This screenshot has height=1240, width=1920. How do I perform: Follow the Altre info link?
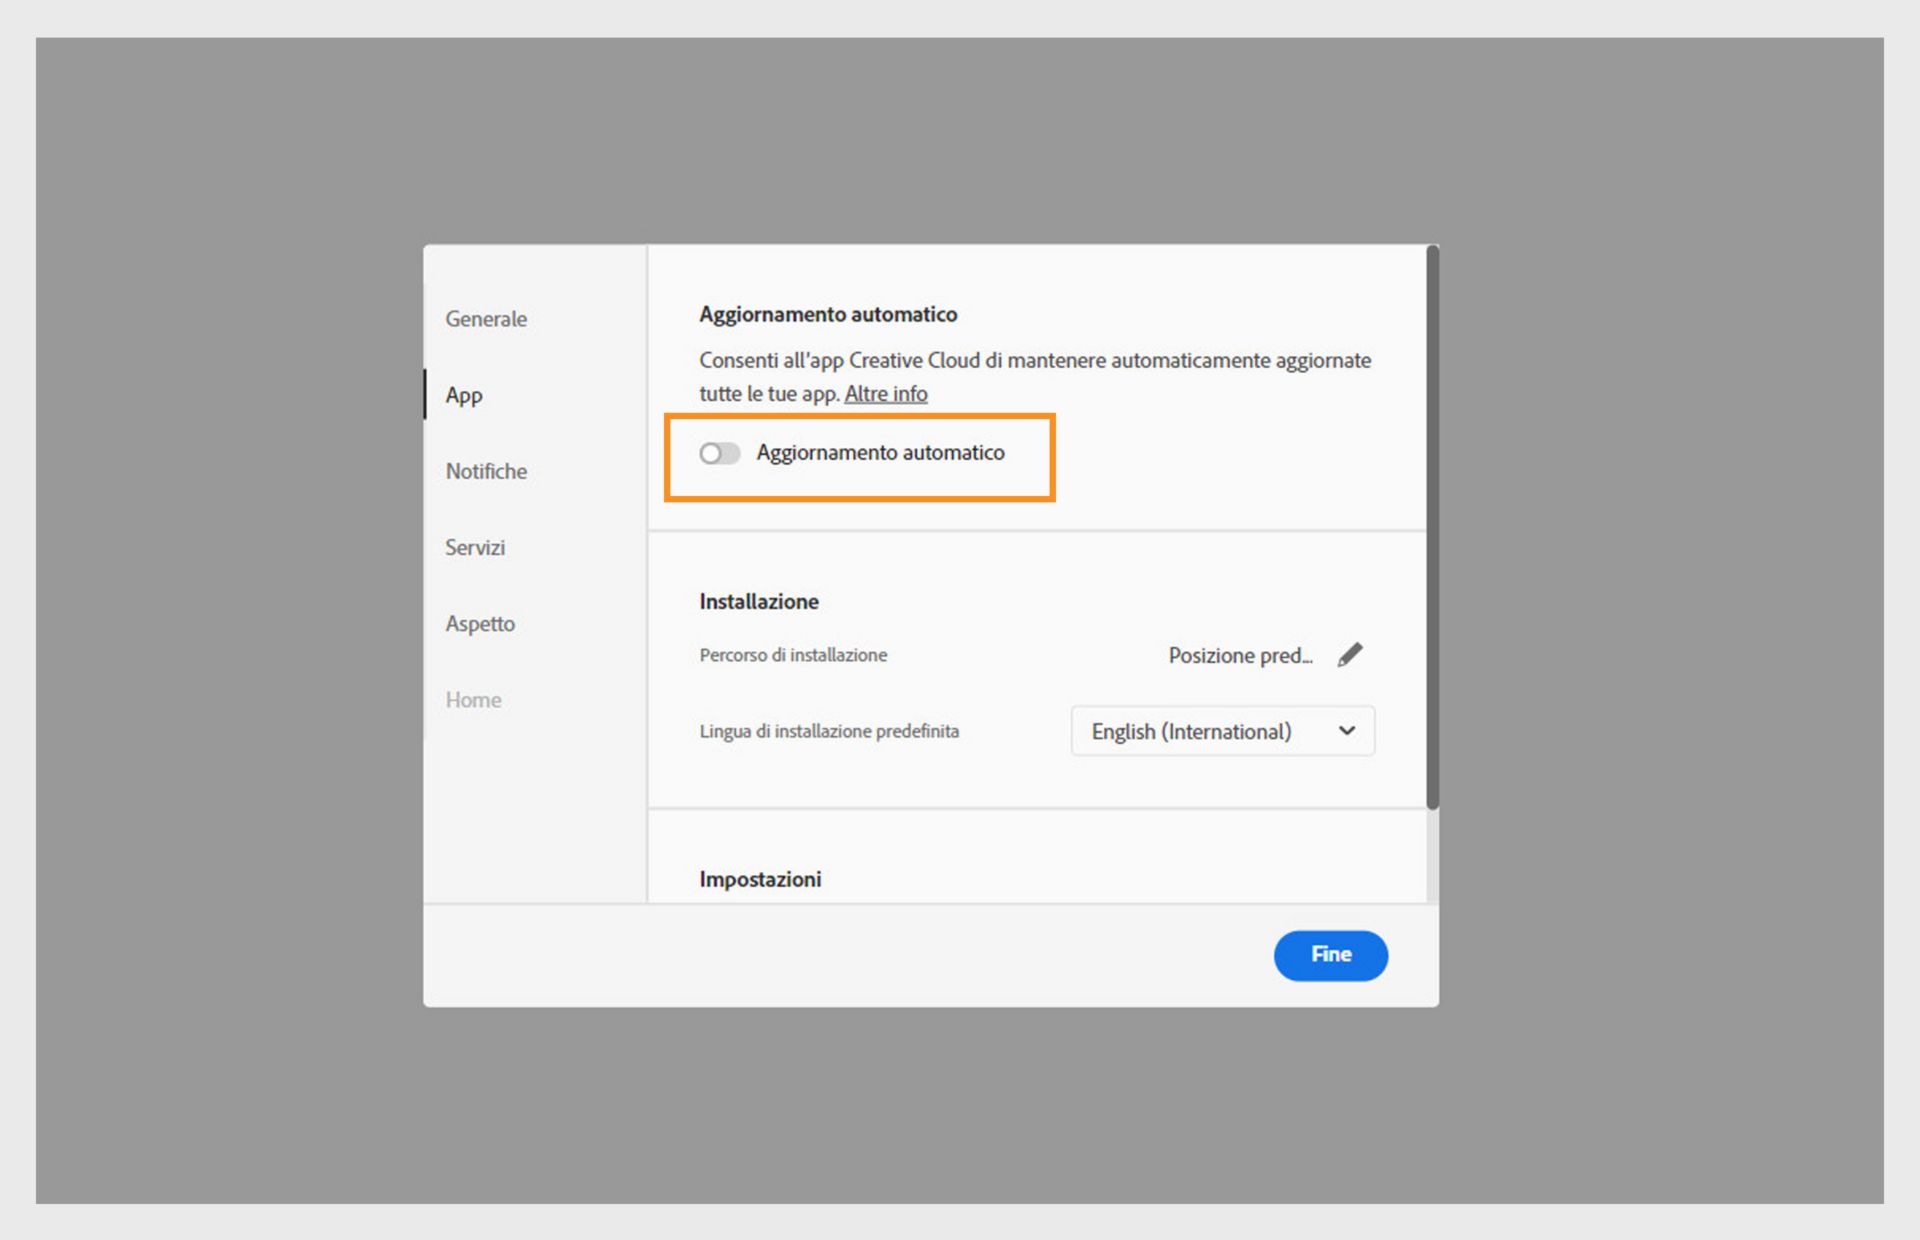click(x=885, y=394)
